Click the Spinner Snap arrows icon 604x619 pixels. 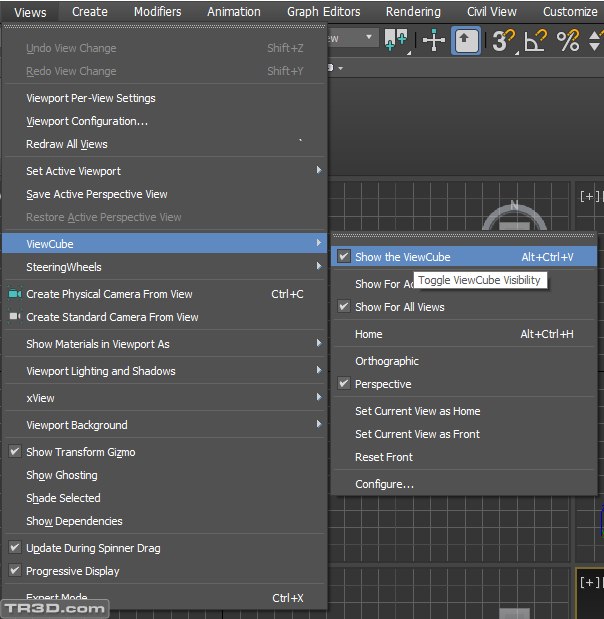[596, 40]
